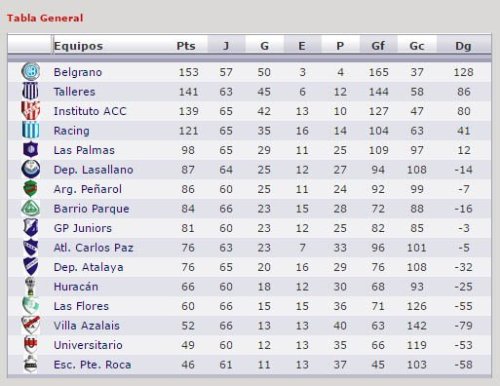
Task: Click the Racing light-blue striped crest
Action: point(30,130)
